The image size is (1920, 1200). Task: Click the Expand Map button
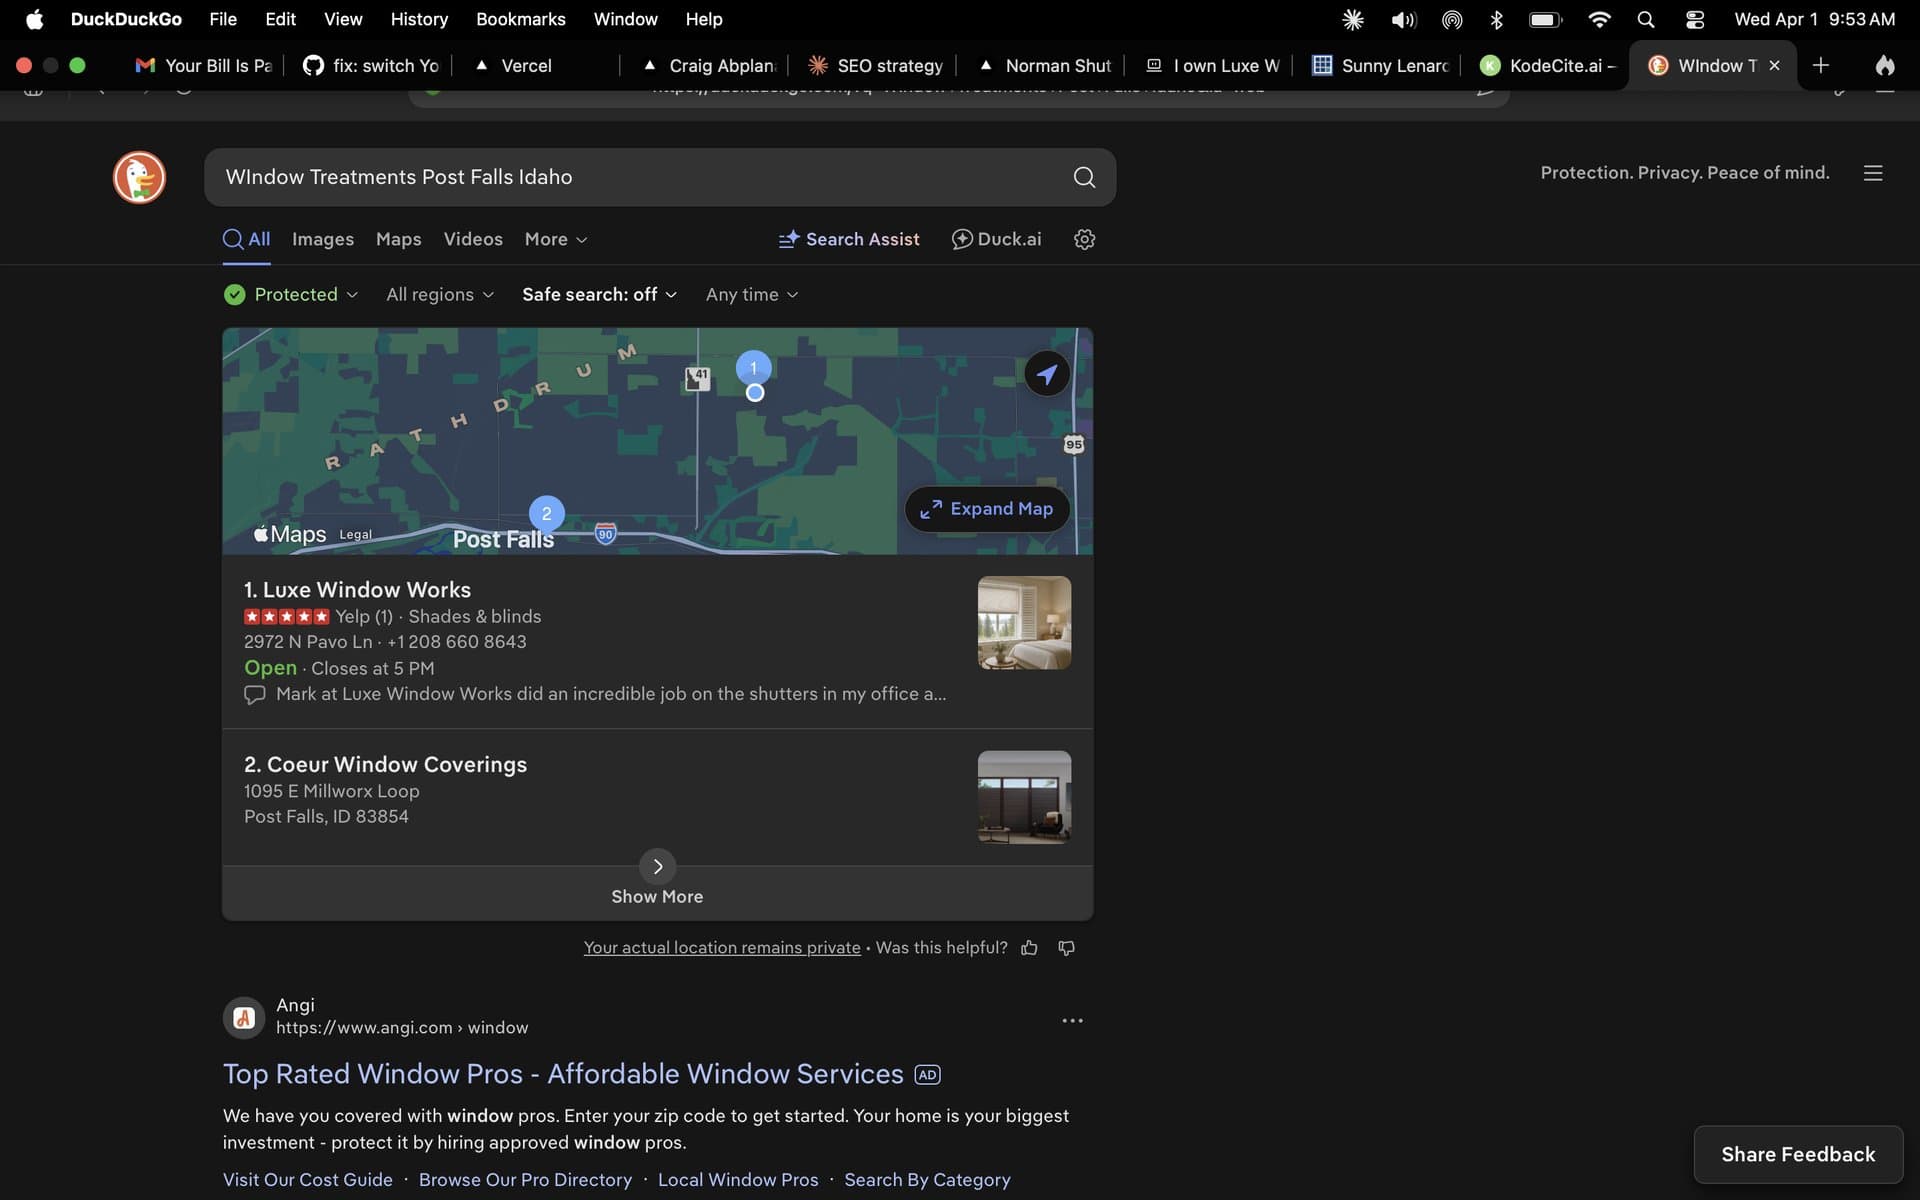(986, 509)
